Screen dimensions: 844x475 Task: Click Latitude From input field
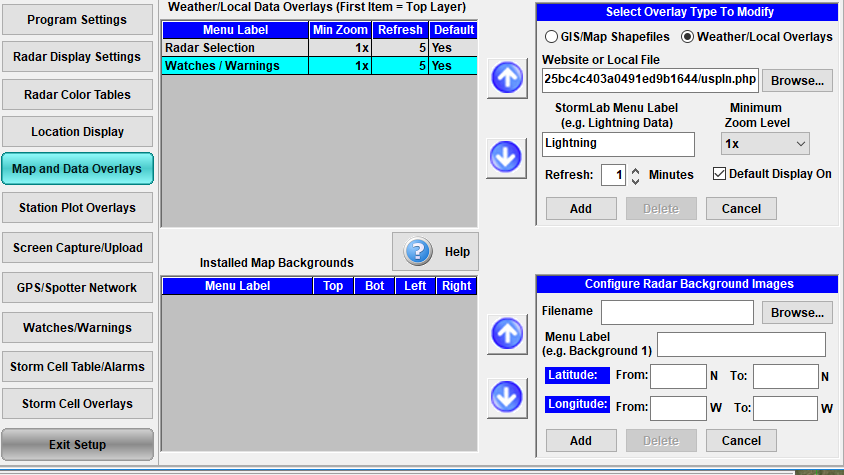click(678, 376)
